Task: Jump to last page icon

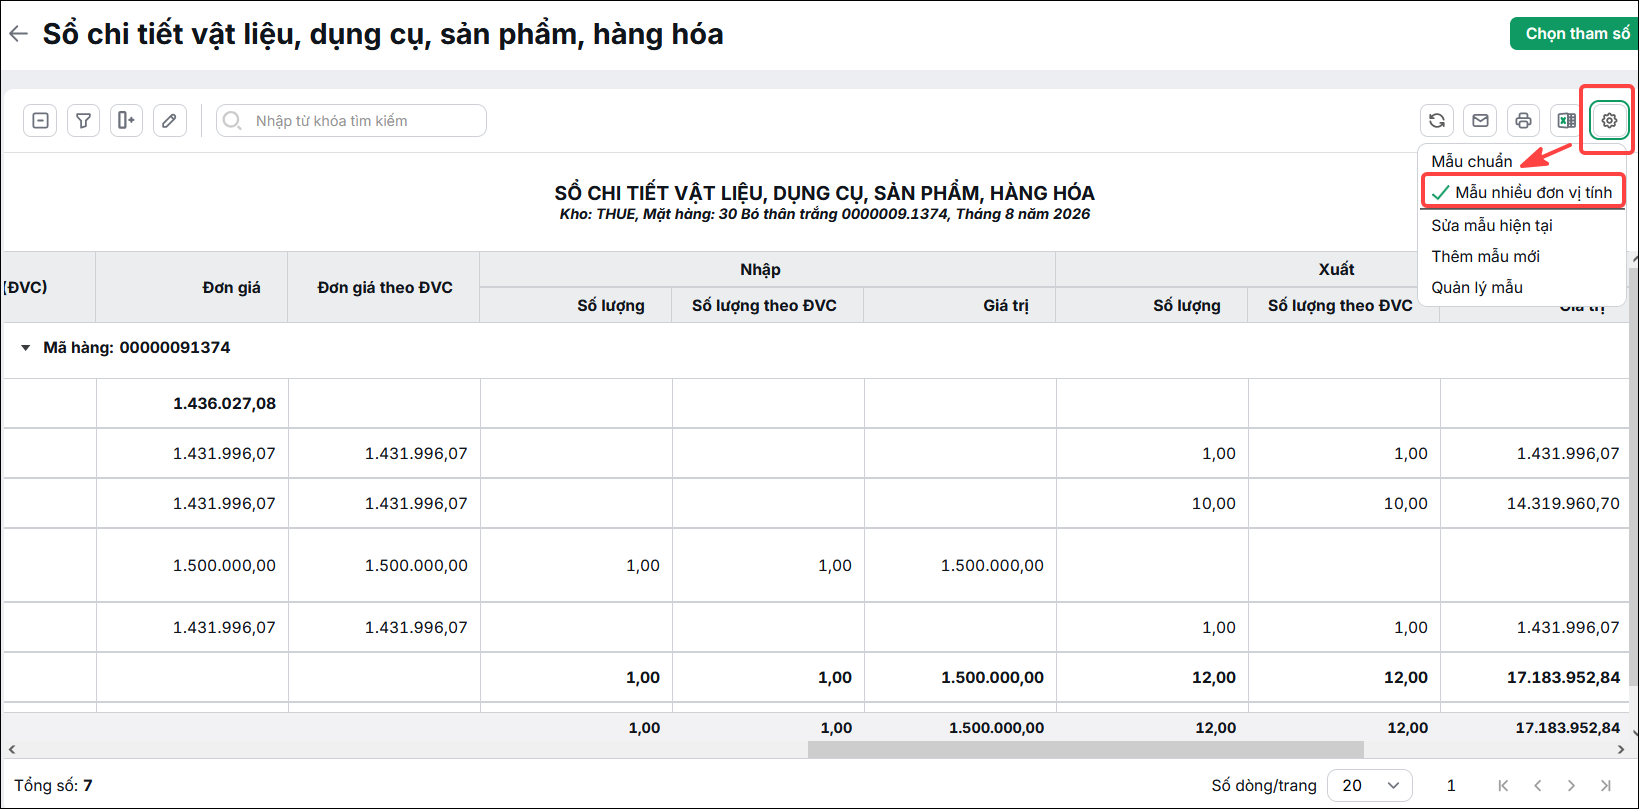Action: [1606, 786]
